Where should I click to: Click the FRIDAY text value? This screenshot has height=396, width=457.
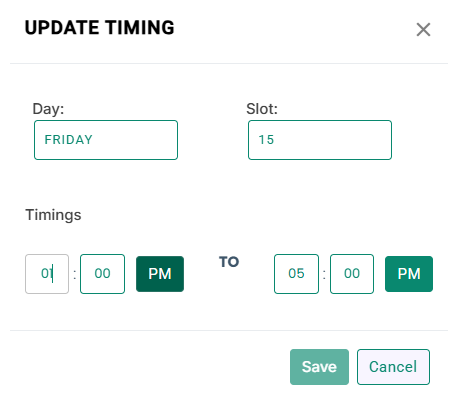click(x=69, y=140)
